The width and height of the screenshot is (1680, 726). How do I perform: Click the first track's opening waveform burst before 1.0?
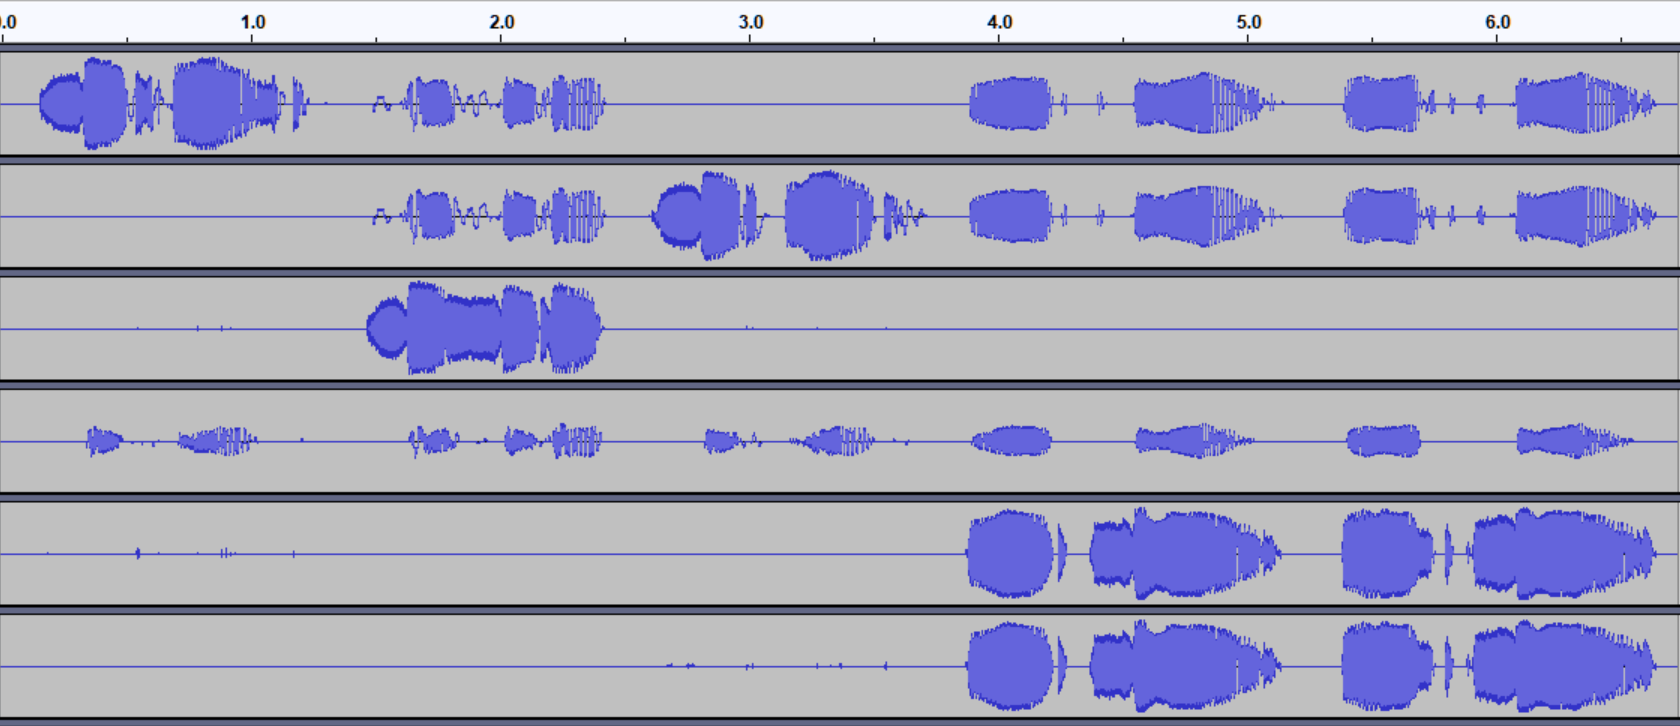tap(175, 103)
